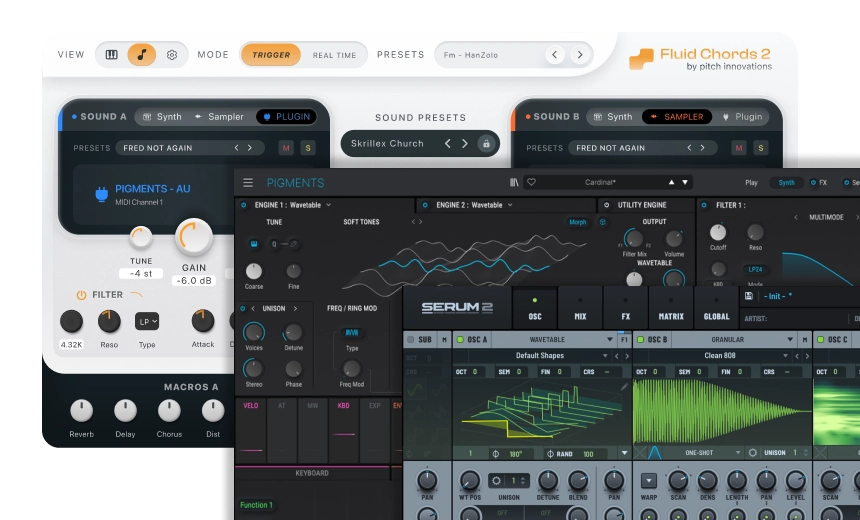Click the Function 1 button in Pigments

point(256,505)
